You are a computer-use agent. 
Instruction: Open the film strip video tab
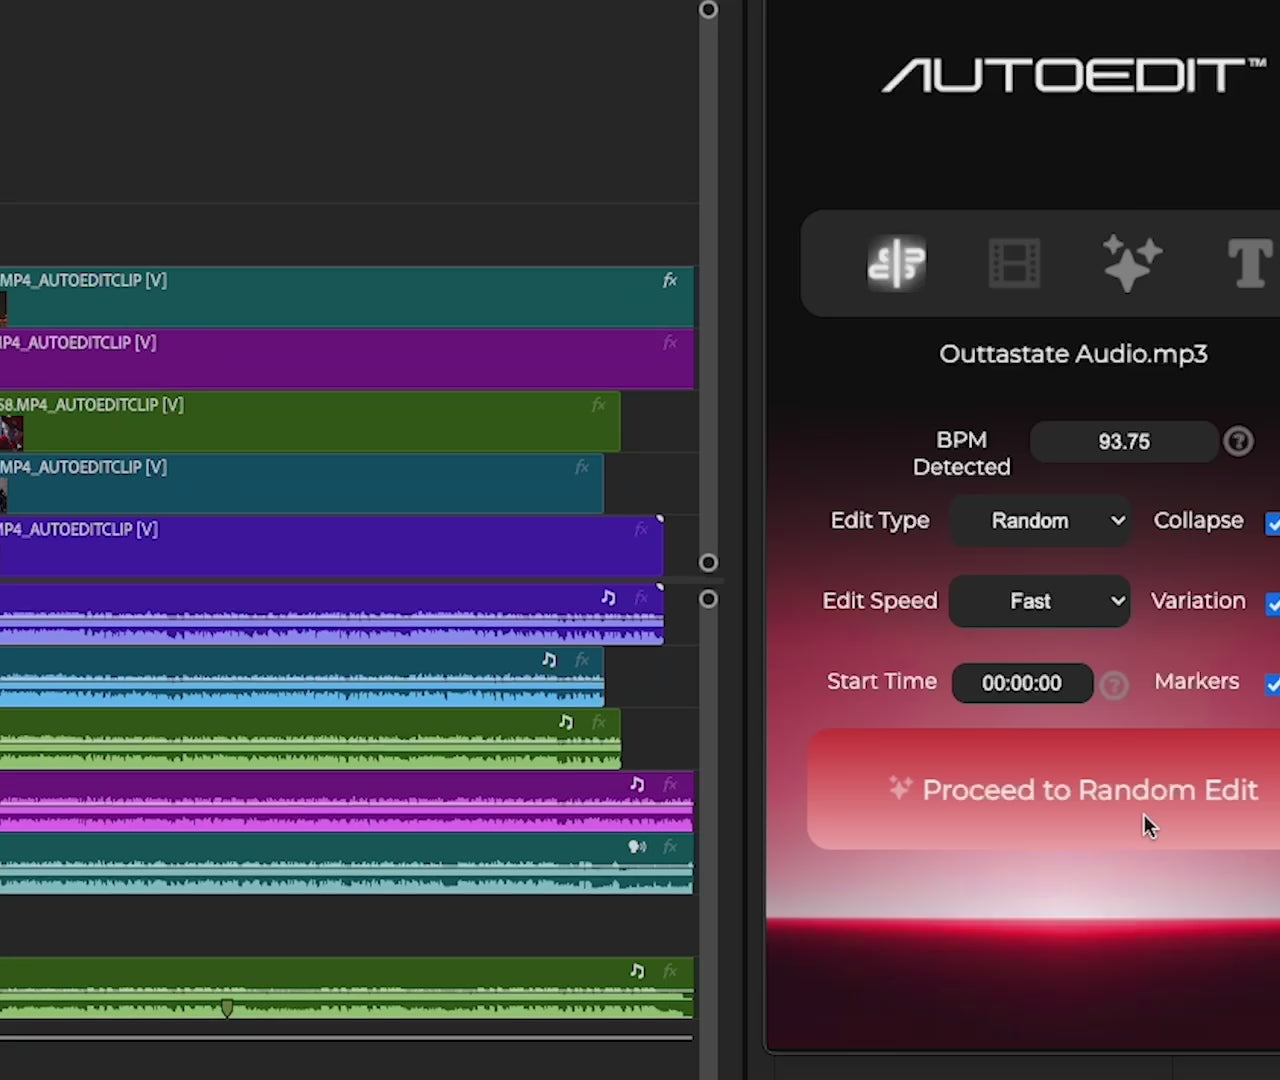(1014, 264)
